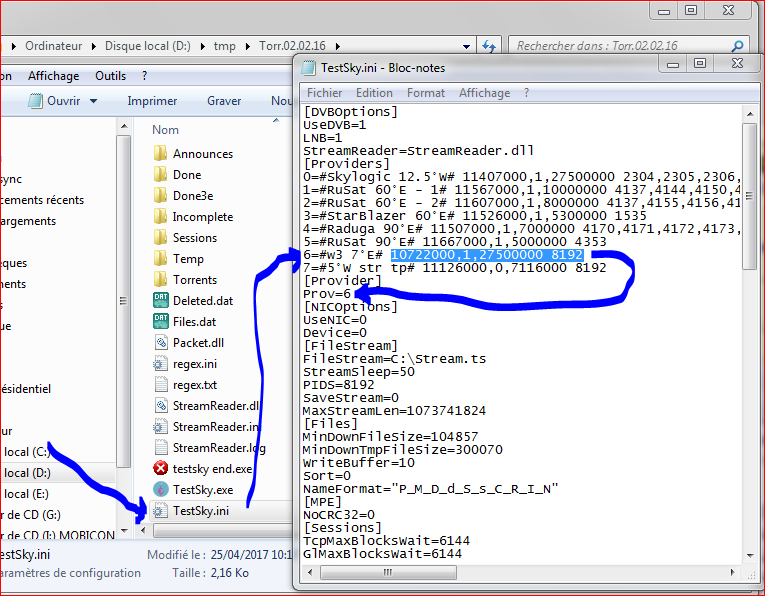Click the Packet.dll file icon
This screenshot has width=765, height=596.
coord(160,342)
